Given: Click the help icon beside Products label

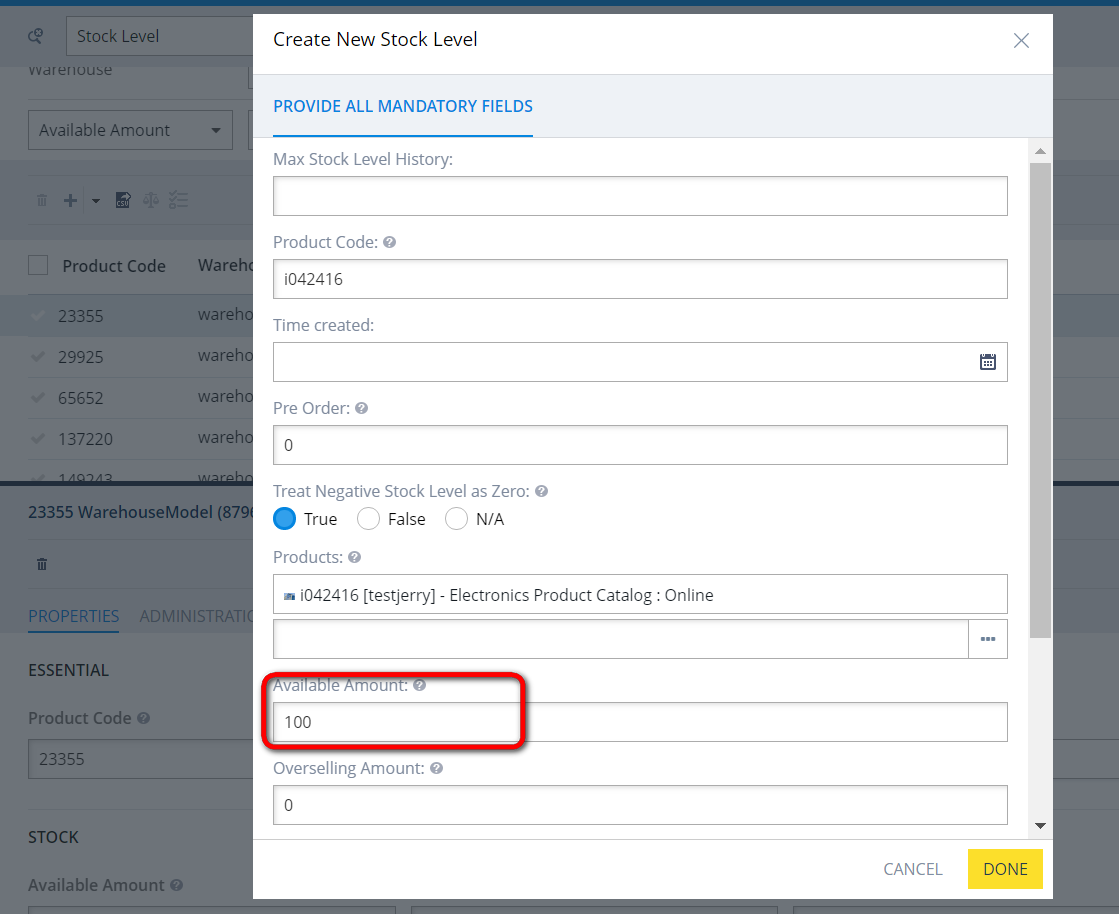Looking at the screenshot, I should [x=354, y=557].
